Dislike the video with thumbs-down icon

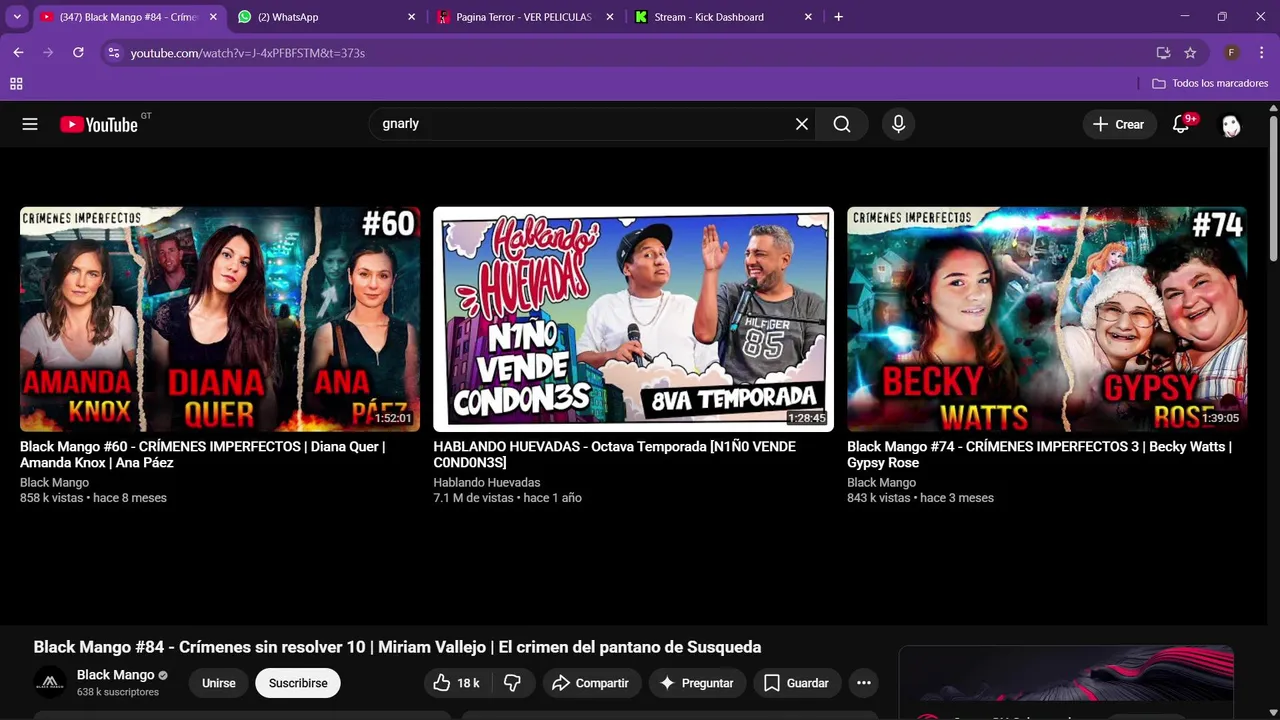point(512,683)
